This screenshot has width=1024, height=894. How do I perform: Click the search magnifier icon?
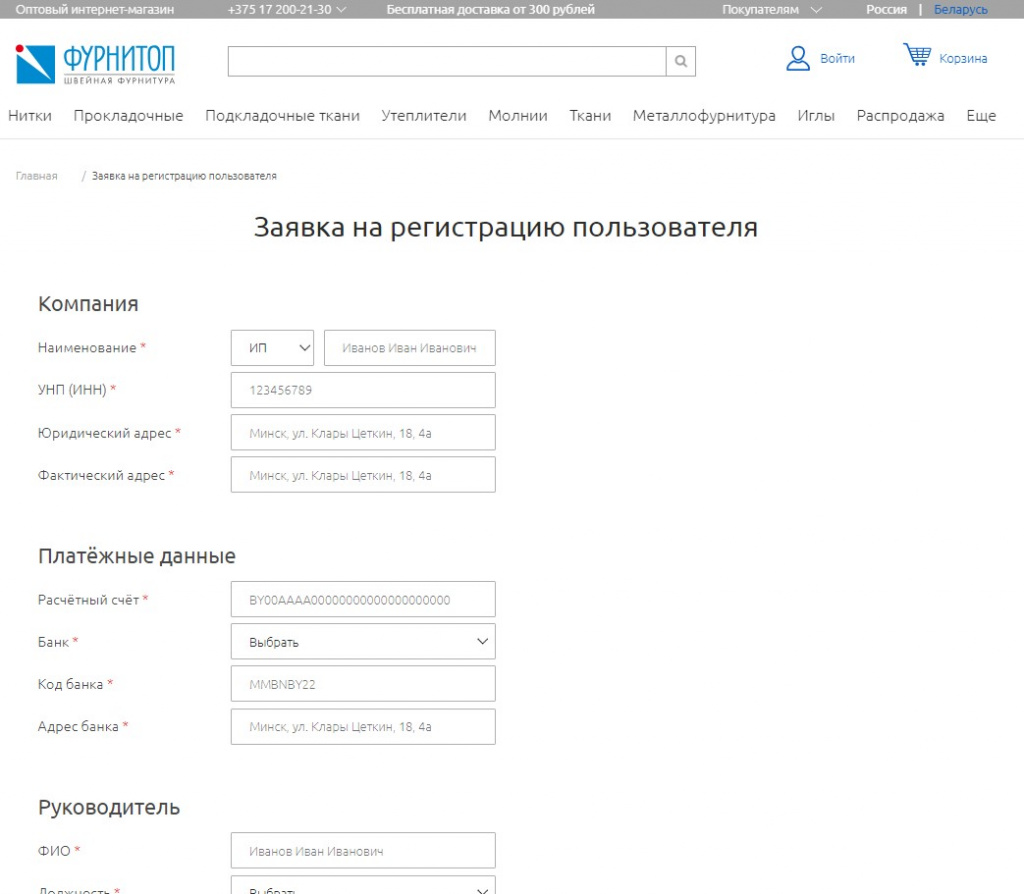(x=680, y=61)
